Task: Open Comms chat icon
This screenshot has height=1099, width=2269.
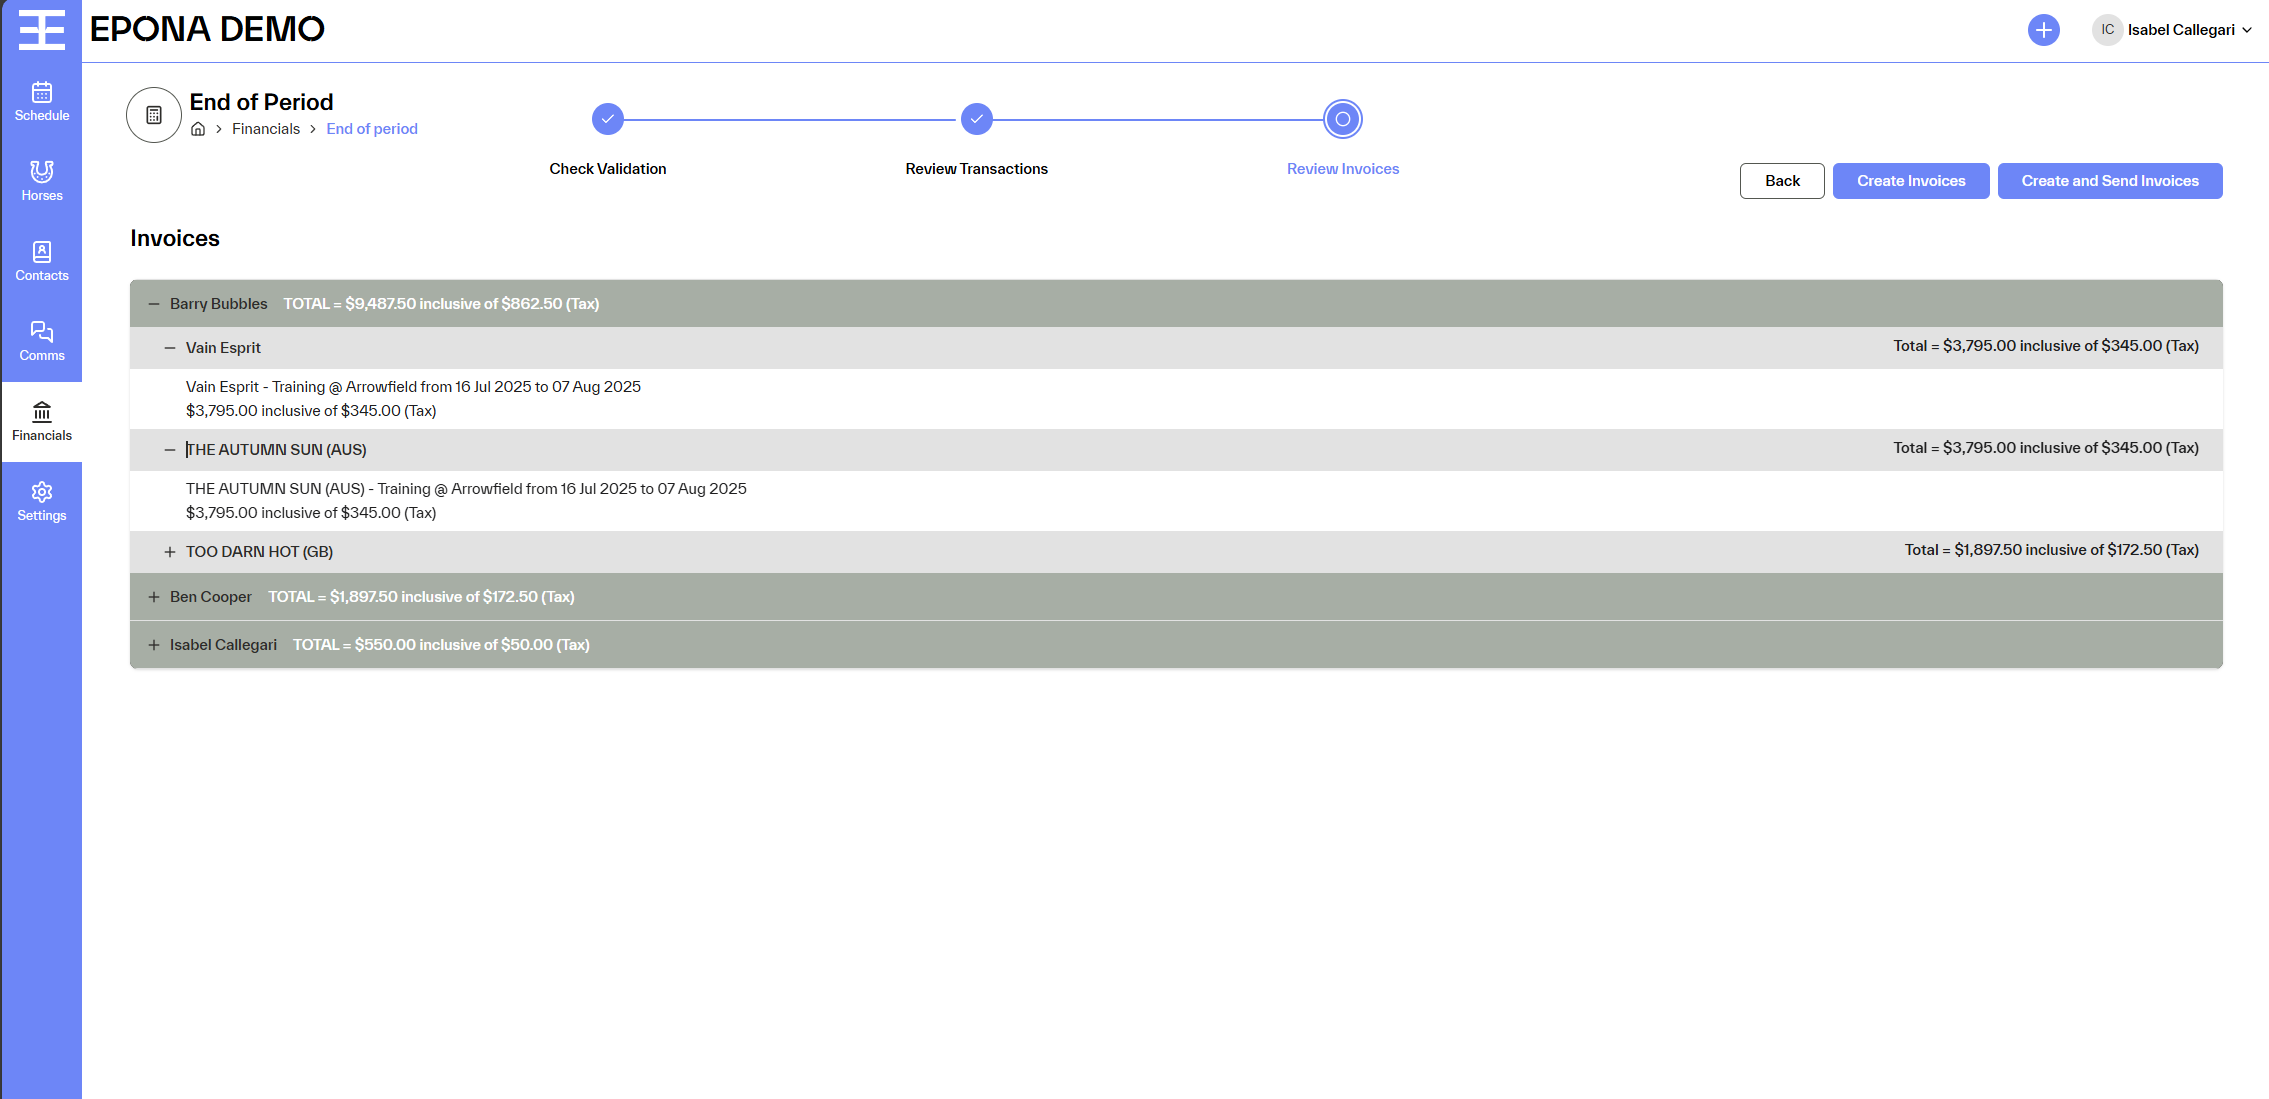Action: 42,341
